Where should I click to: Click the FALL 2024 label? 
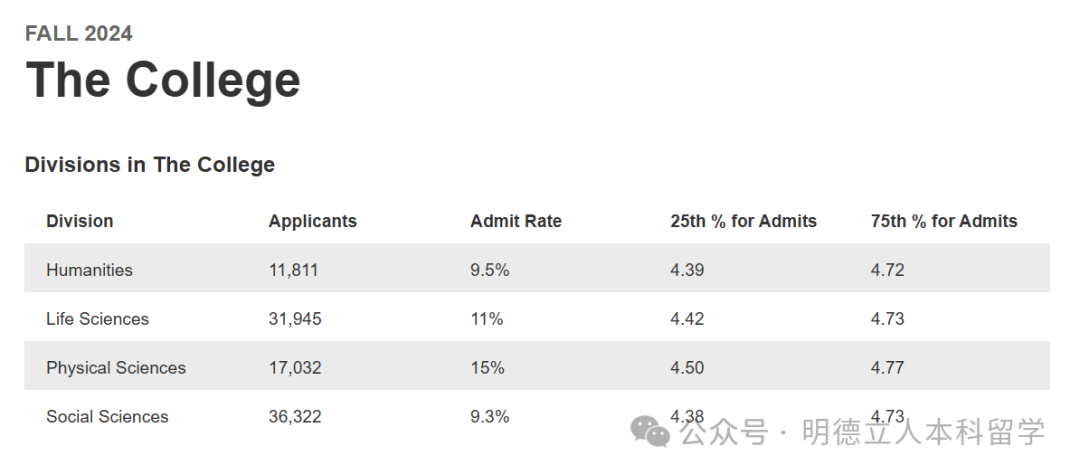(79, 34)
